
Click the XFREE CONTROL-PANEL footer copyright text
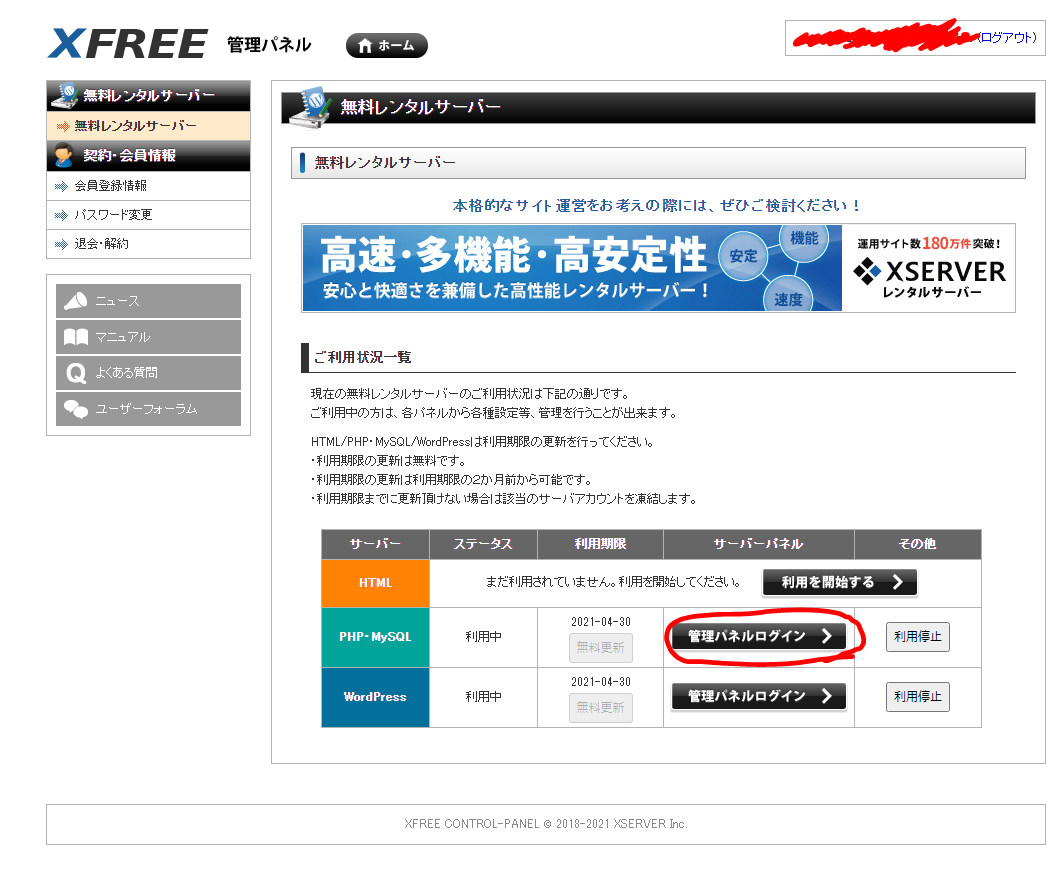coord(546,824)
